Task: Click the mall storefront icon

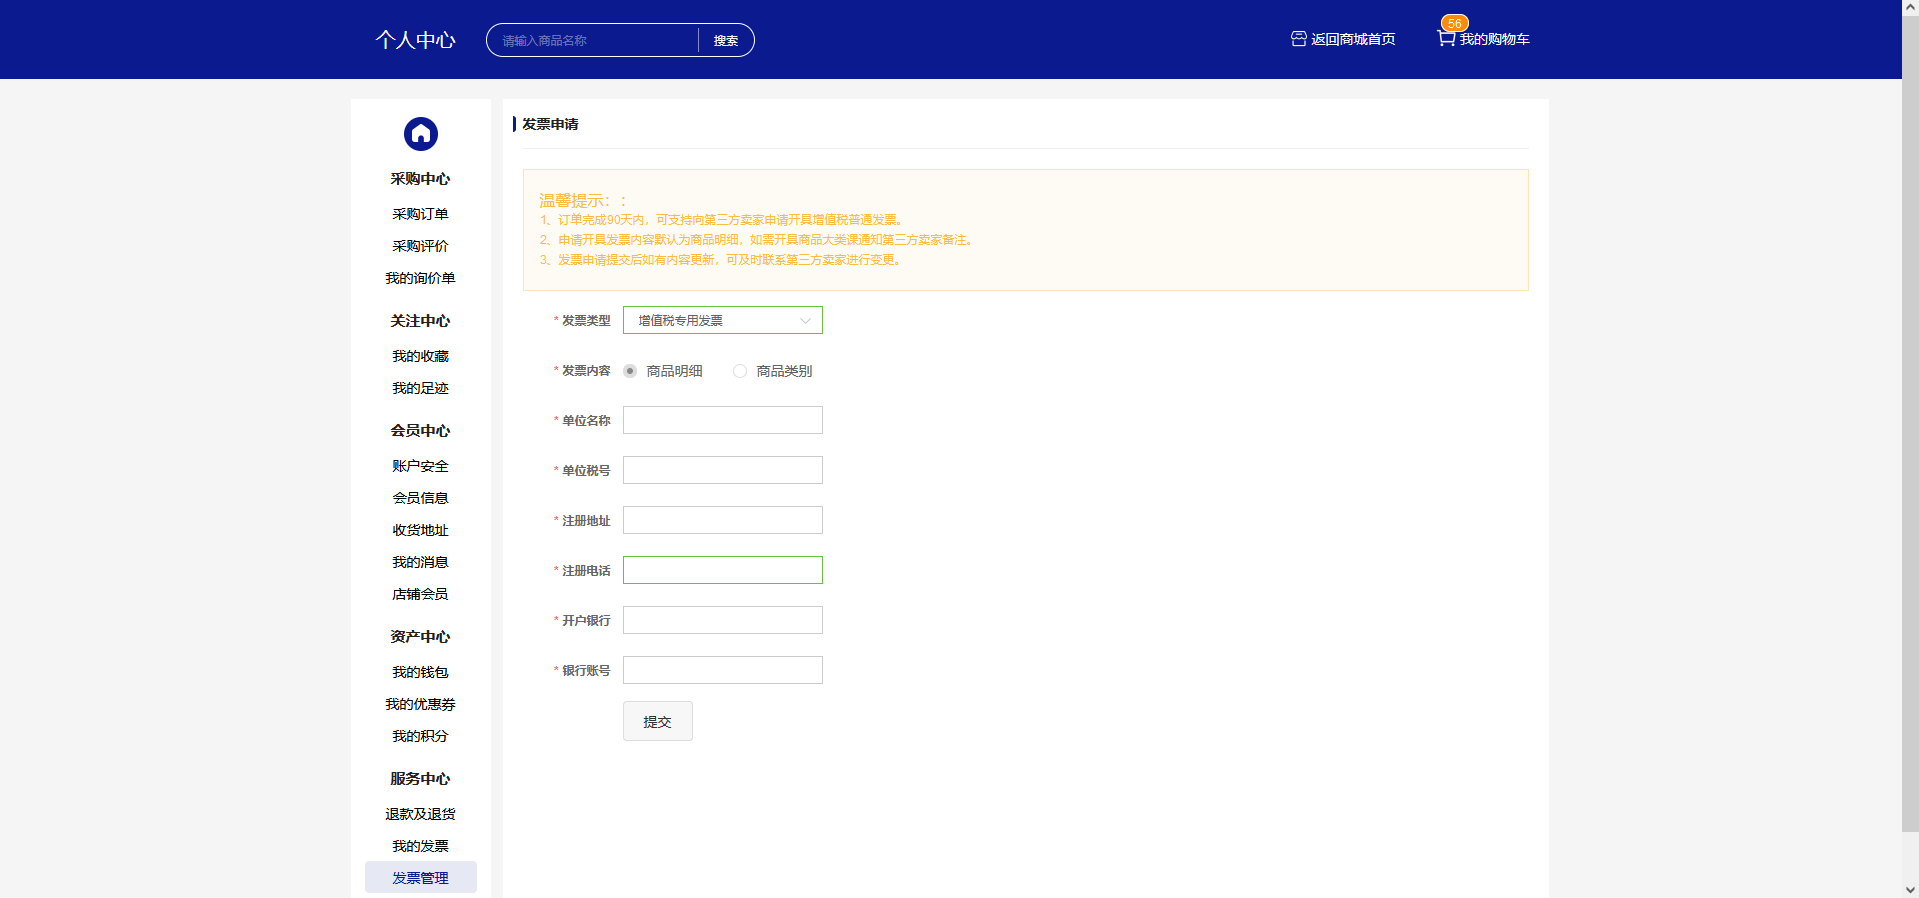Action: pos(1298,39)
